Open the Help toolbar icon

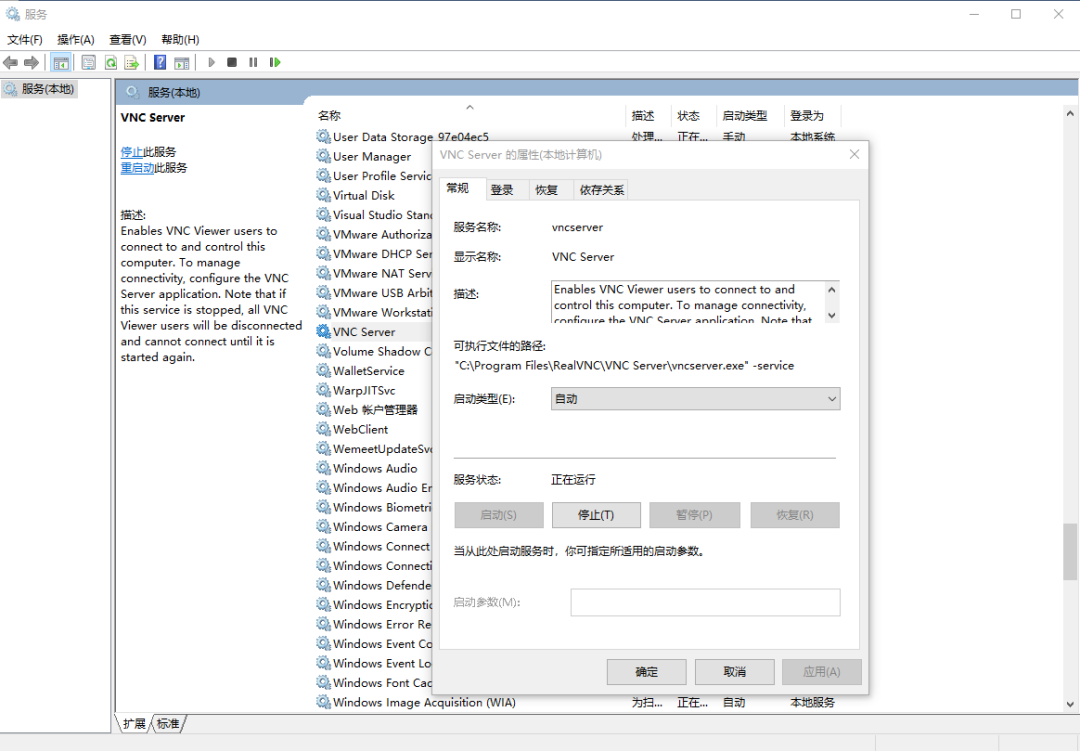pos(160,63)
